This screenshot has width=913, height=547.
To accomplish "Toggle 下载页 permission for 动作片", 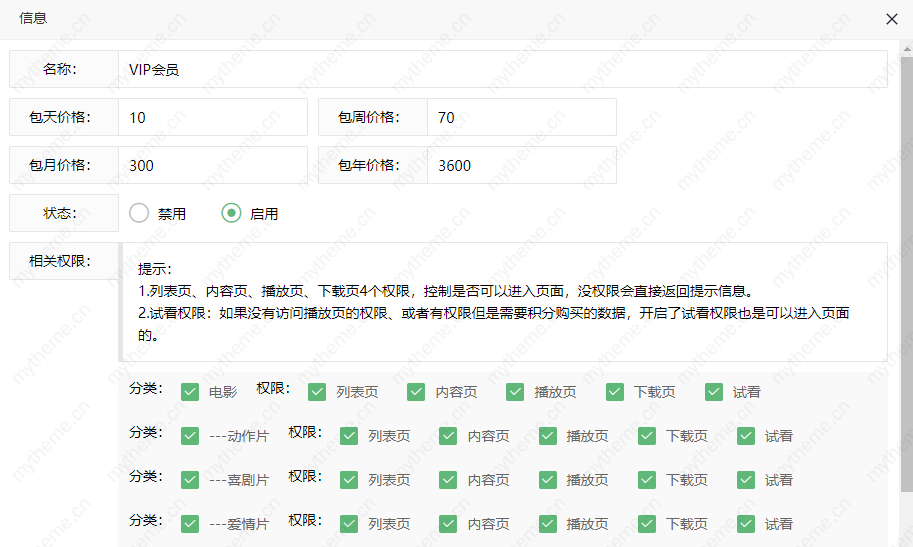I will click(x=648, y=436).
